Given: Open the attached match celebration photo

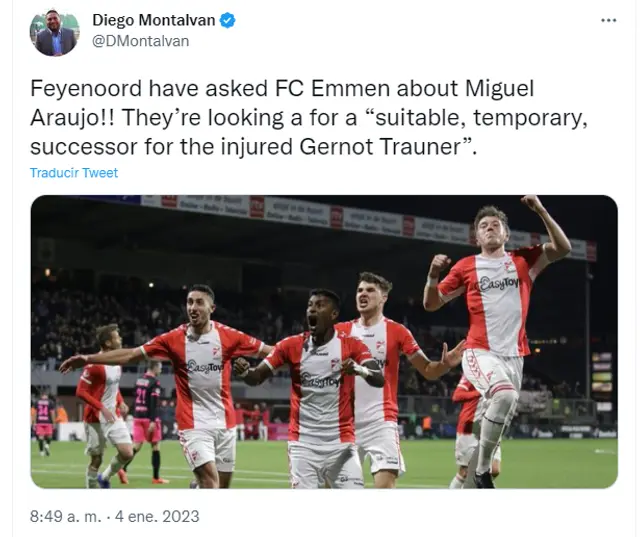Looking at the screenshot, I should (324, 342).
